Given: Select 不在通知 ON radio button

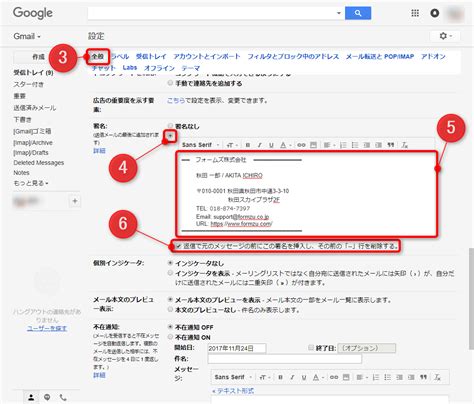Looking at the screenshot, I should click(x=170, y=337).
